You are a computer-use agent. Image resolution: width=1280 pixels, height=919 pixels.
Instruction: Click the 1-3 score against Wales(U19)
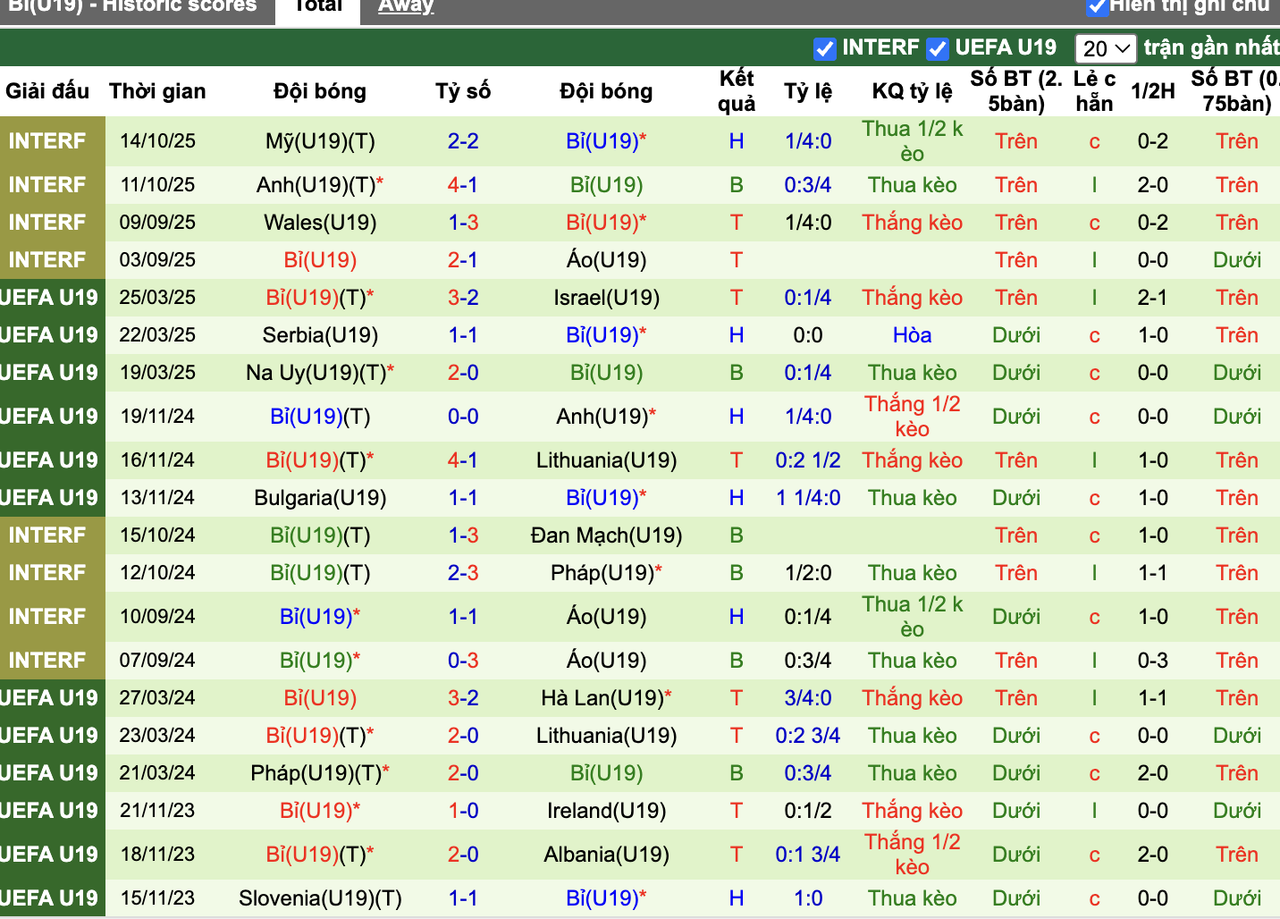point(463,222)
